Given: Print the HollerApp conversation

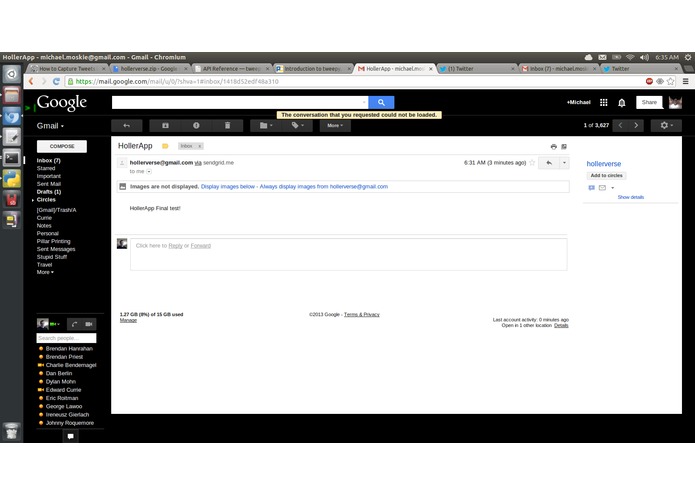Looking at the screenshot, I should 554,147.
